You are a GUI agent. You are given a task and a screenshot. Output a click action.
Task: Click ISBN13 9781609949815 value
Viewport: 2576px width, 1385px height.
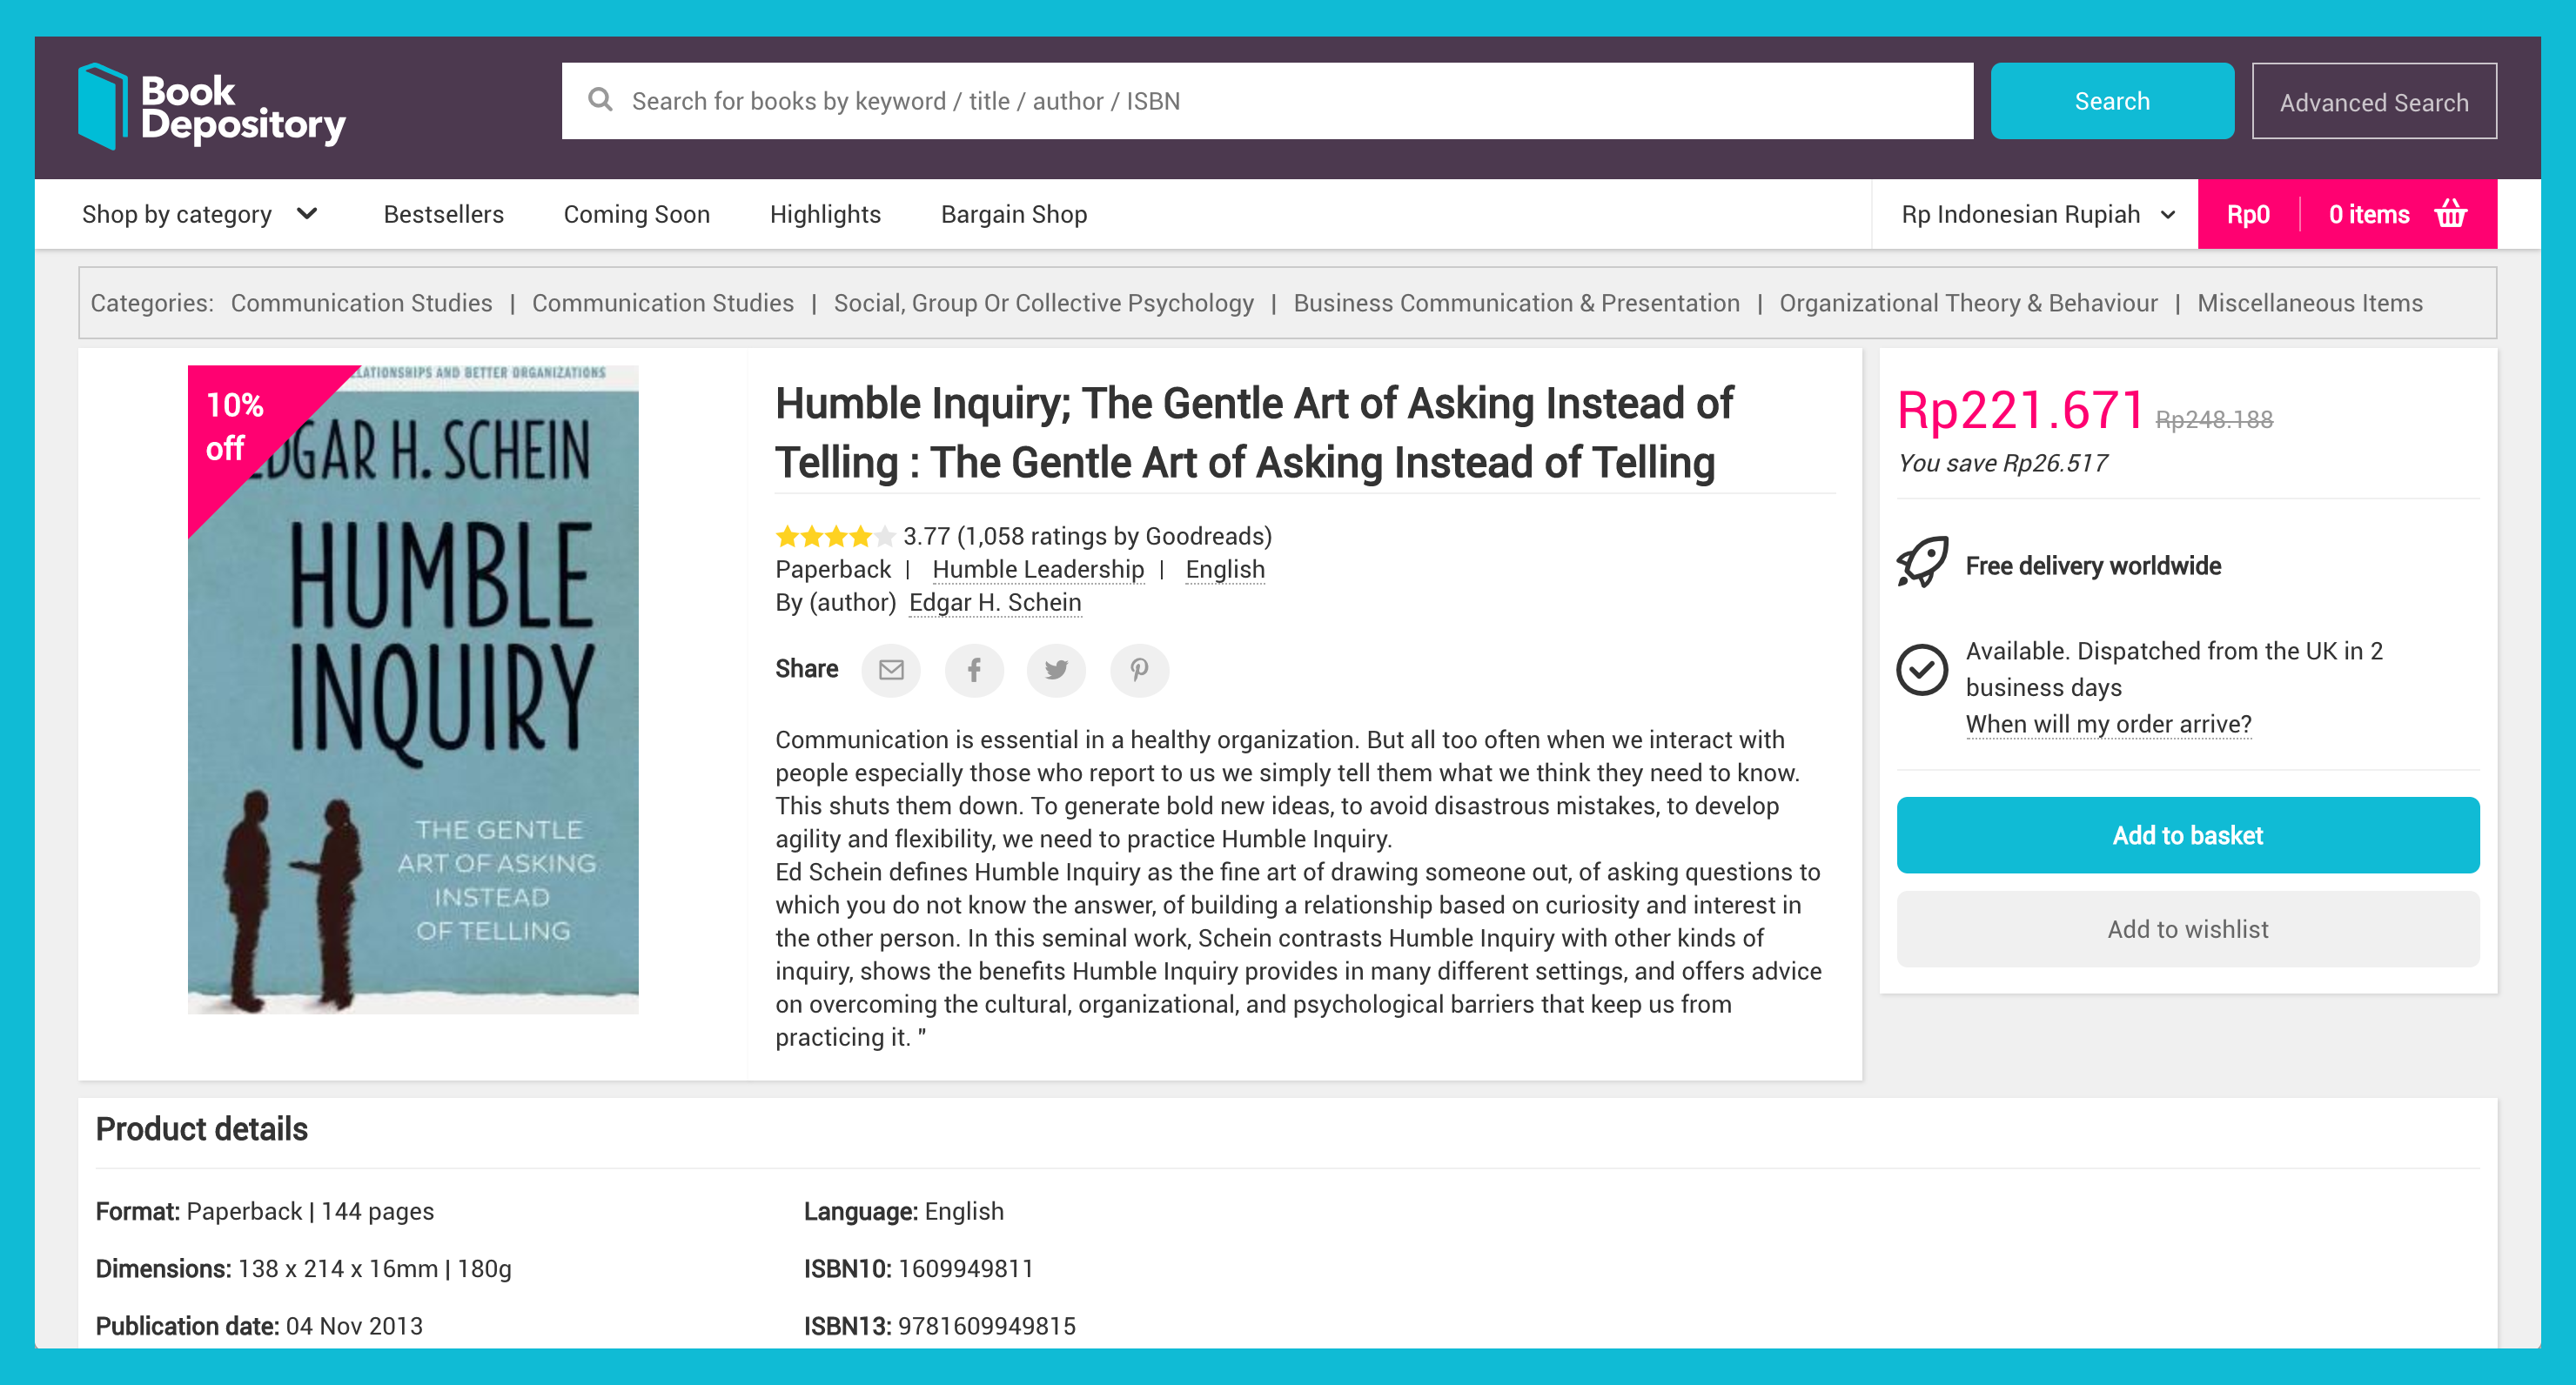(986, 1326)
